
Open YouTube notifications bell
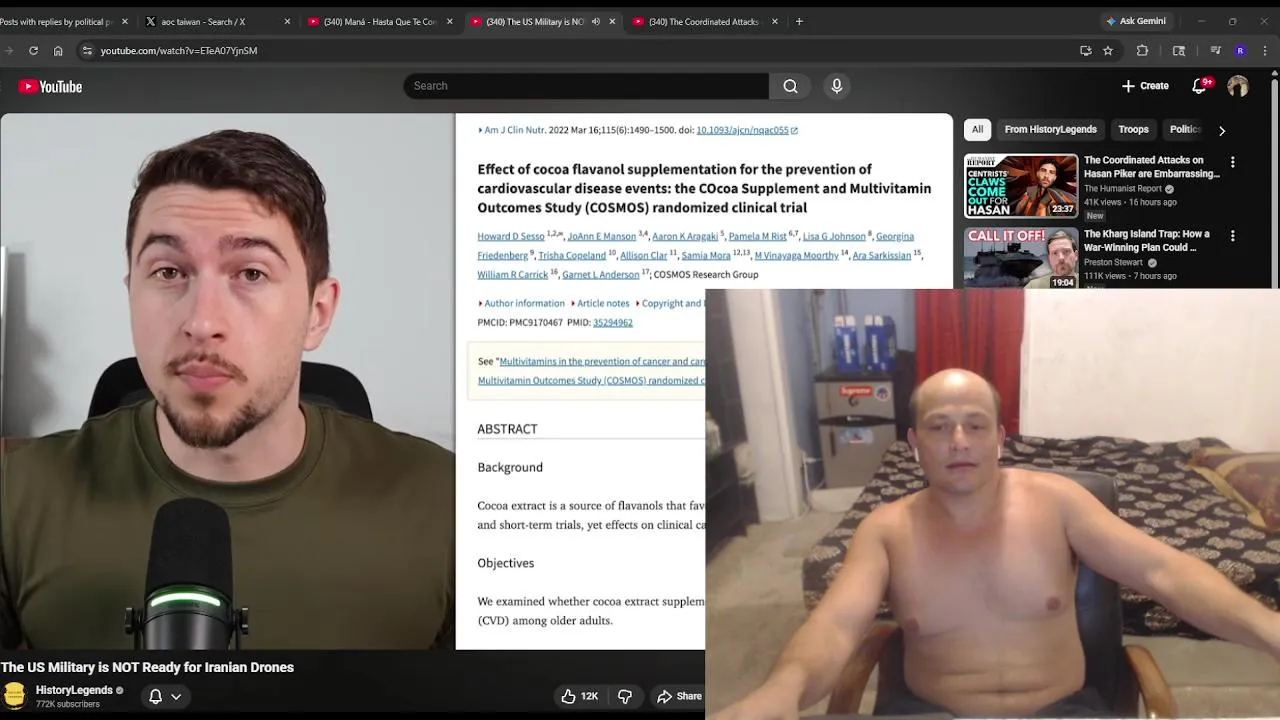click(x=1199, y=86)
